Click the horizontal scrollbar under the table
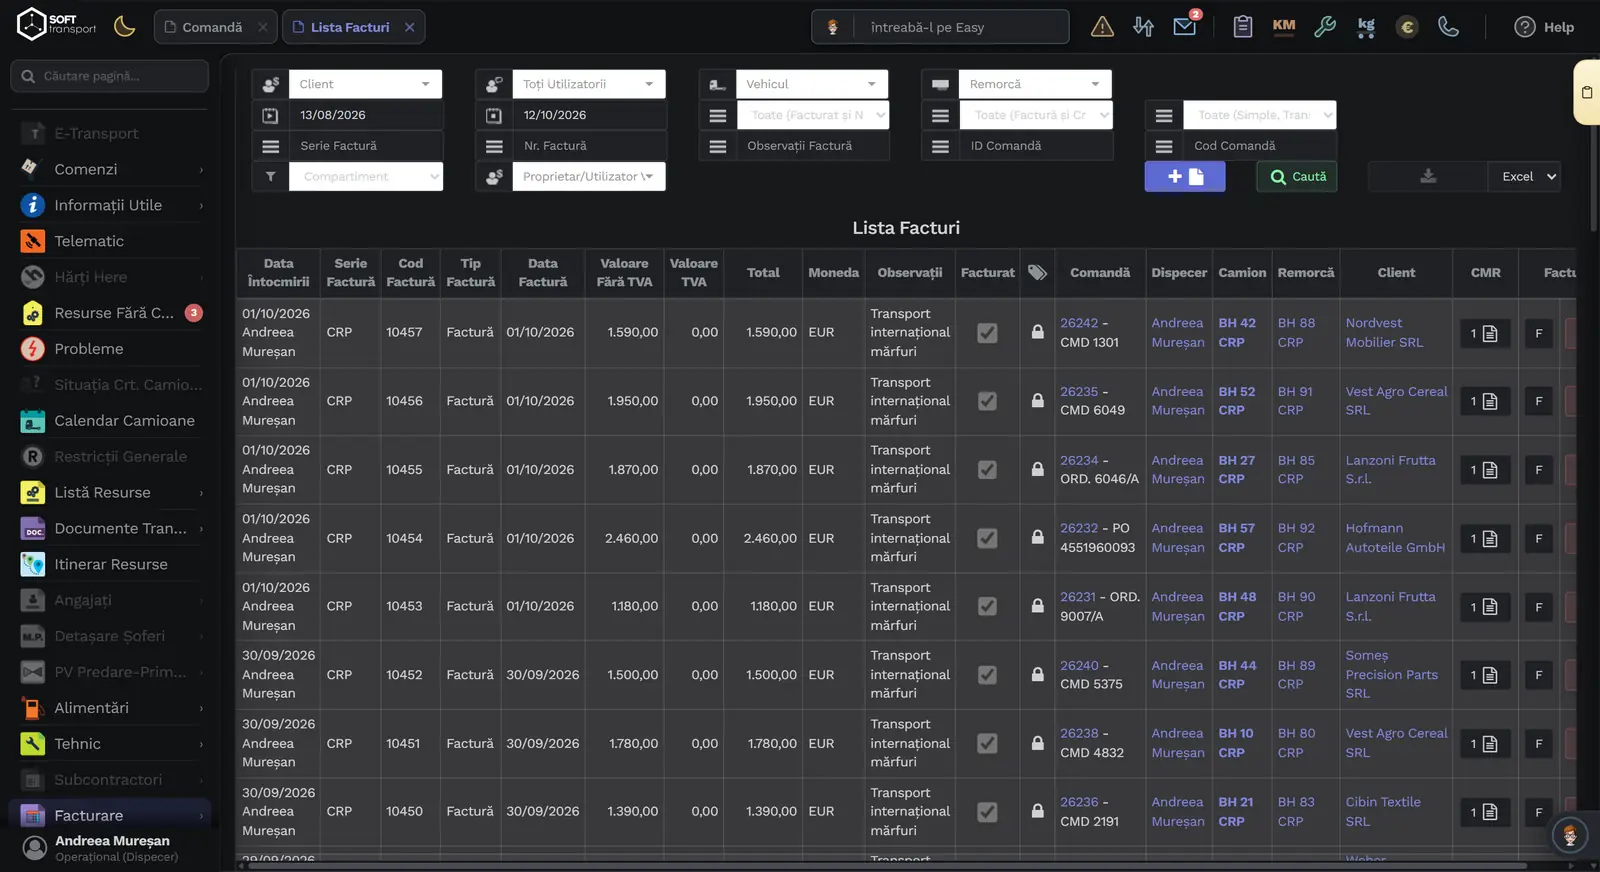1600x872 pixels. click(885, 866)
